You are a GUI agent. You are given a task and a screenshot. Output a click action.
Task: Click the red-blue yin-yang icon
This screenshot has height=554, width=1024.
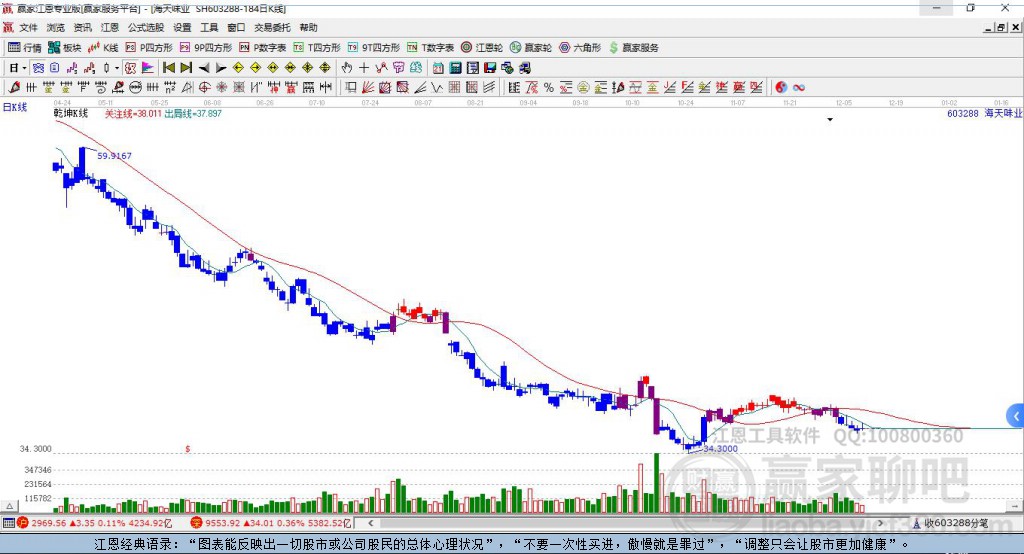point(781,88)
